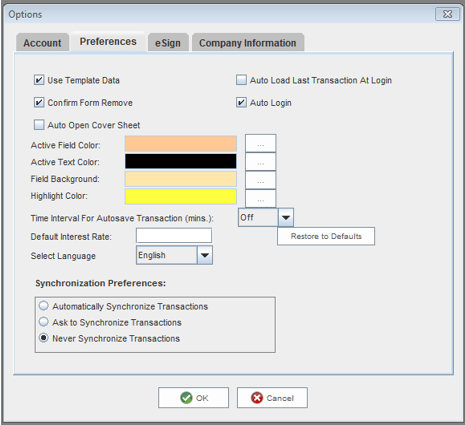This screenshot has width=465, height=425.
Task: Select Never Synchronize Transactions
Action: [x=44, y=338]
